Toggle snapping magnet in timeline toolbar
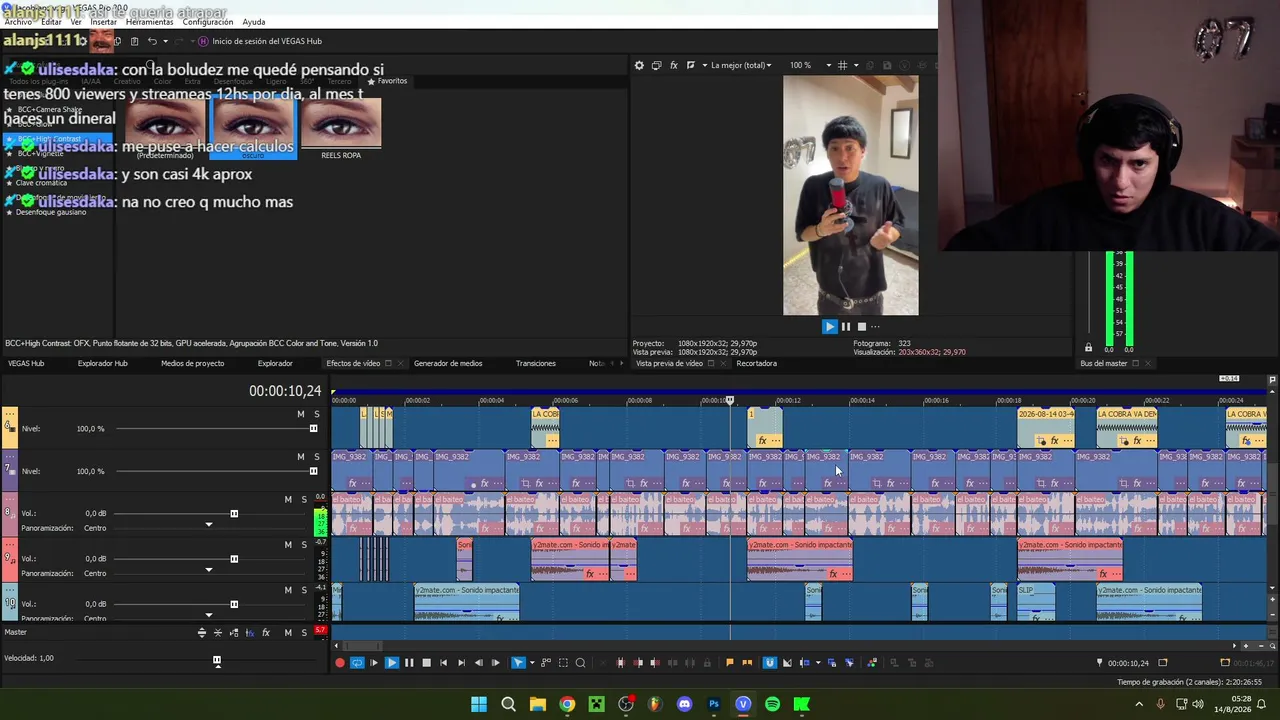Viewport: 1280px width, 720px height. (x=769, y=662)
